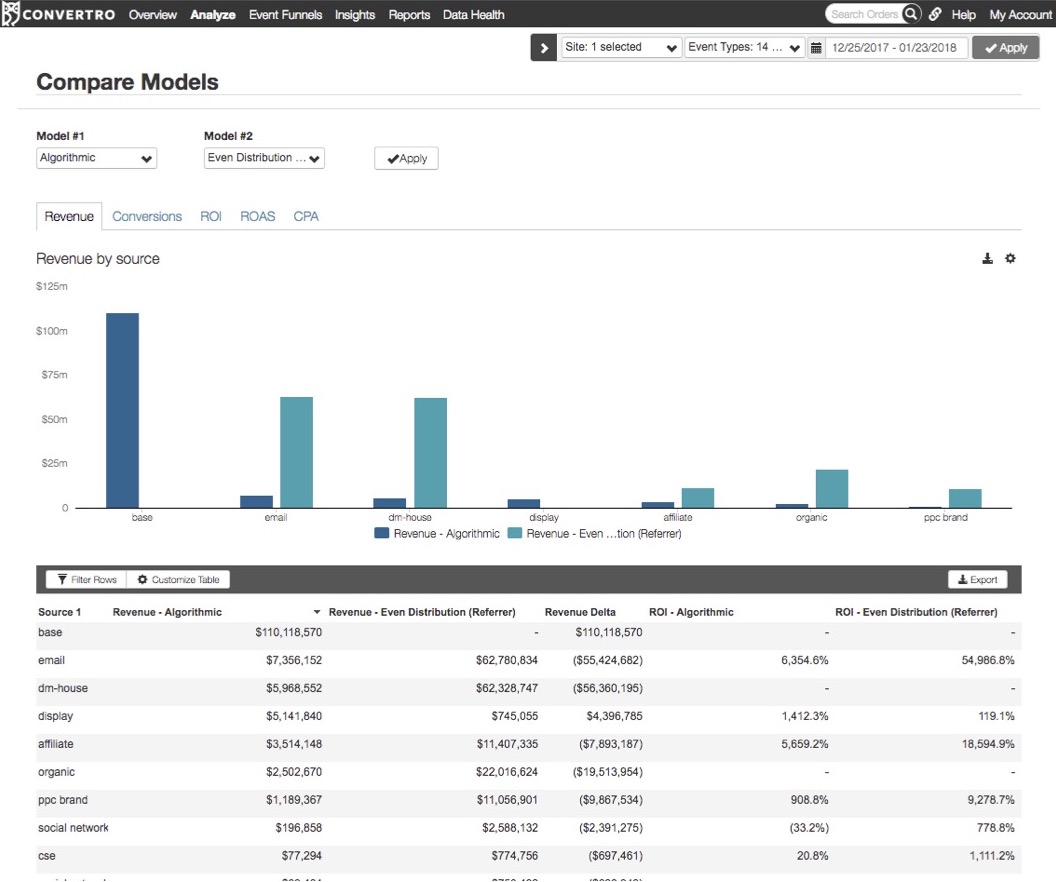Click the Convertro logo

[59, 14]
